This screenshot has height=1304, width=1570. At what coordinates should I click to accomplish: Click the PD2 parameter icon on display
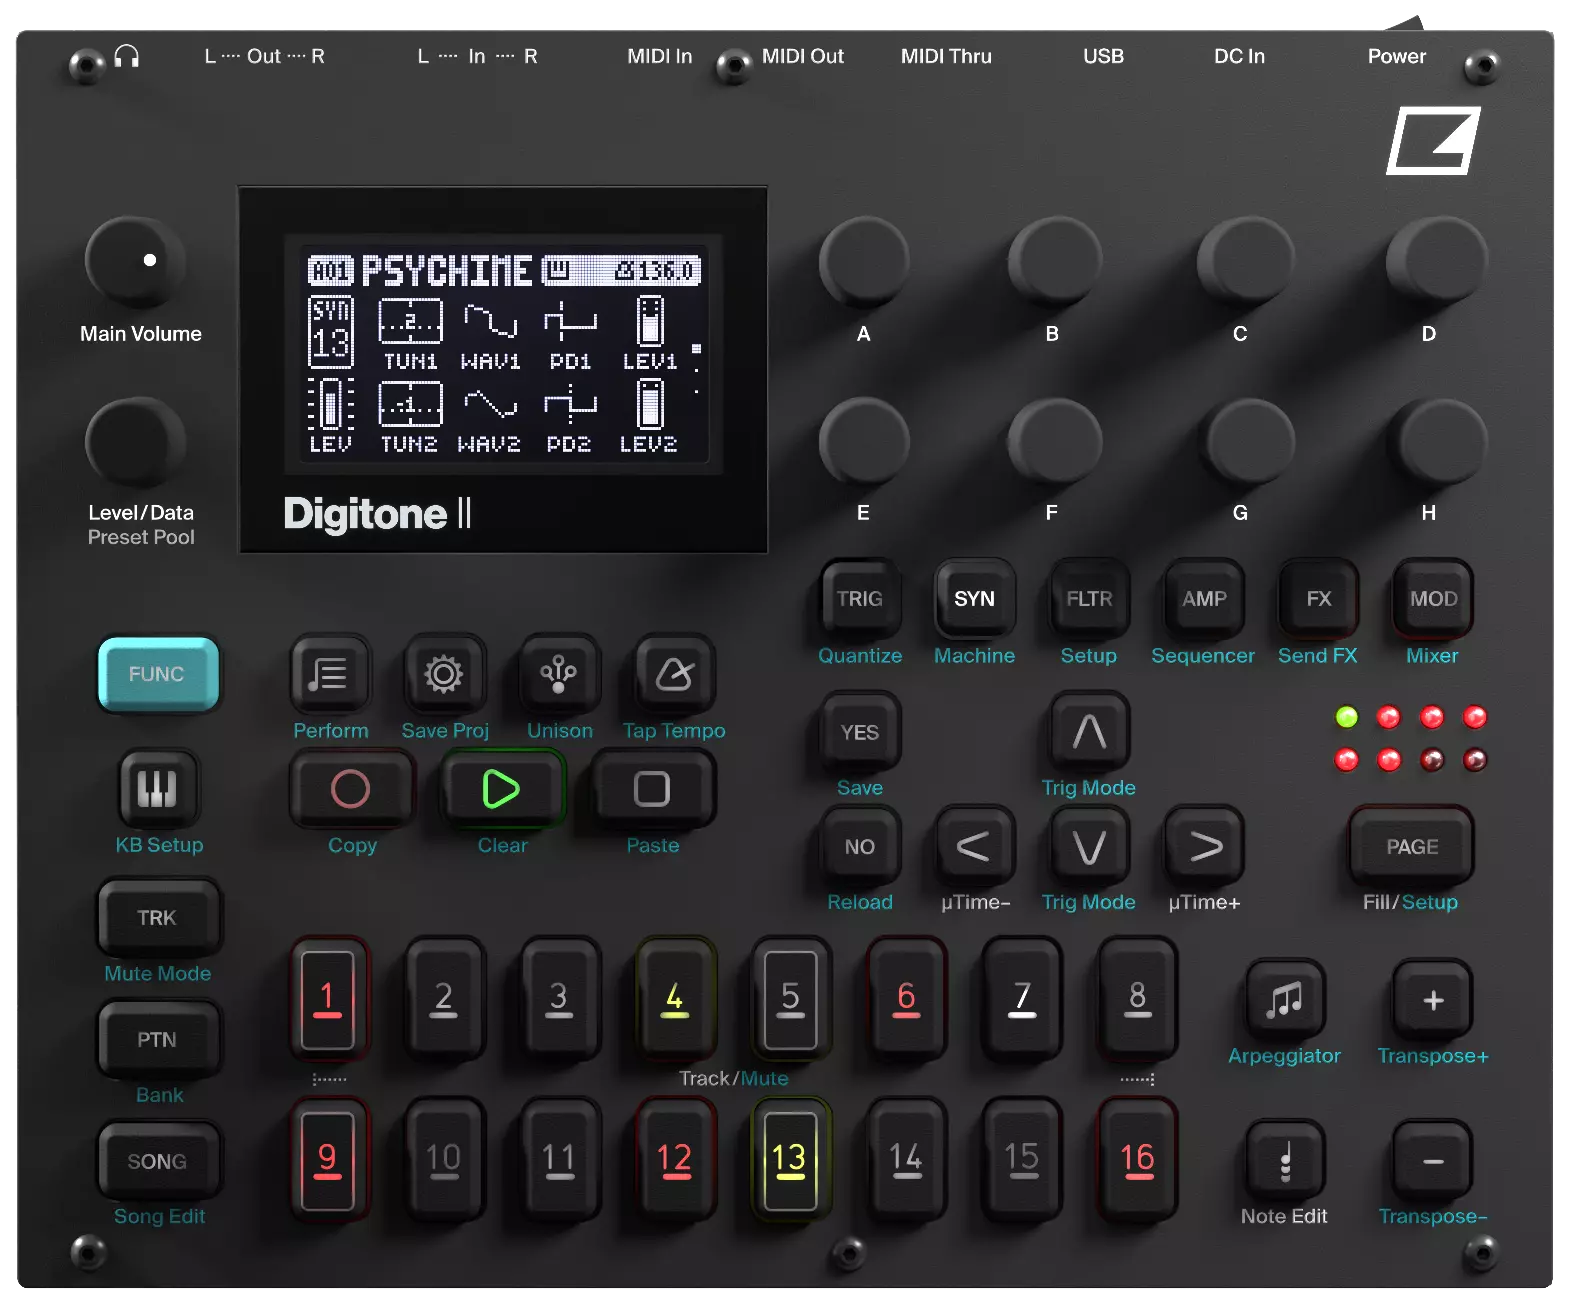pos(570,405)
